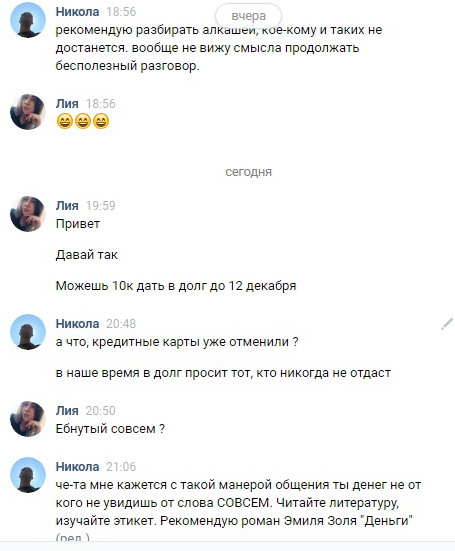
Task: Select the message "а что, кредитные карты уже отменили ?"
Action: coord(177,342)
